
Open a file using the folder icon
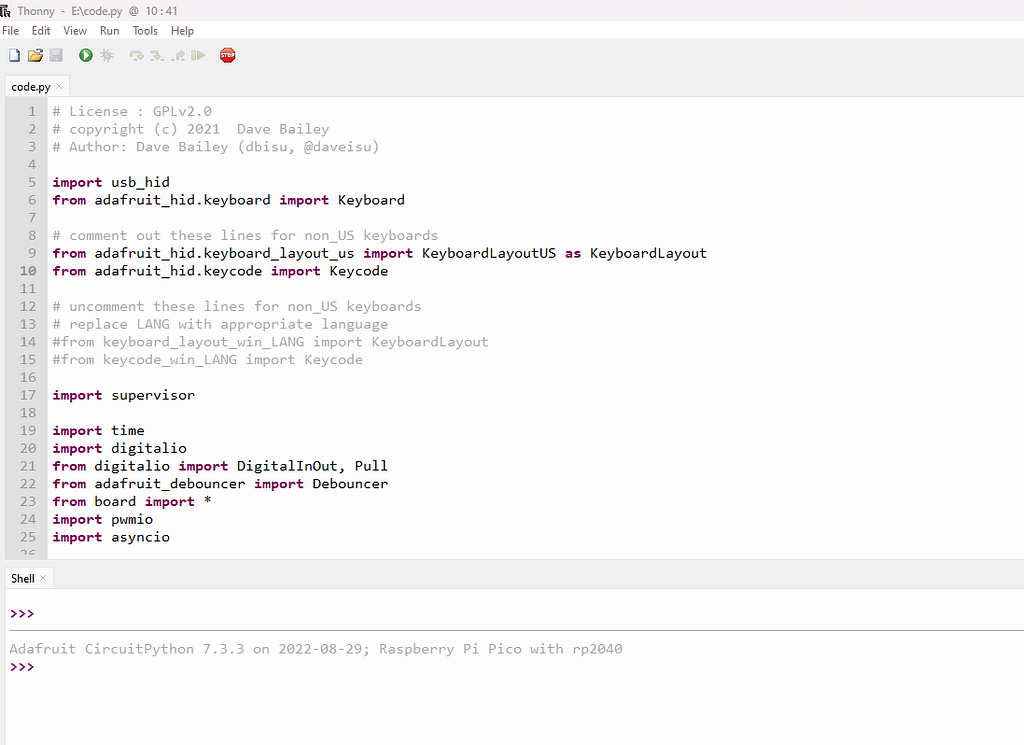coord(35,55)
